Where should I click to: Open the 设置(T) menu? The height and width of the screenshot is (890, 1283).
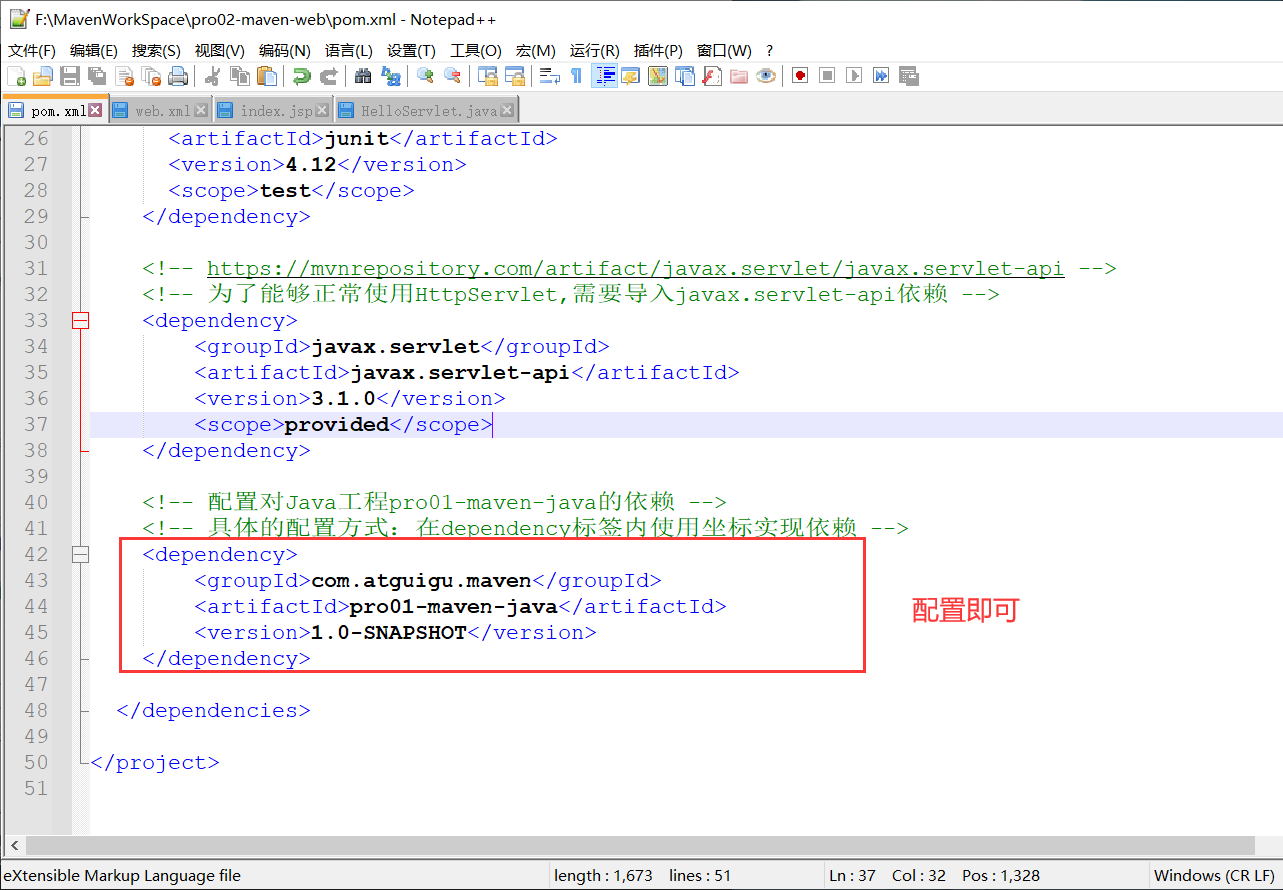tap(411, 50)
